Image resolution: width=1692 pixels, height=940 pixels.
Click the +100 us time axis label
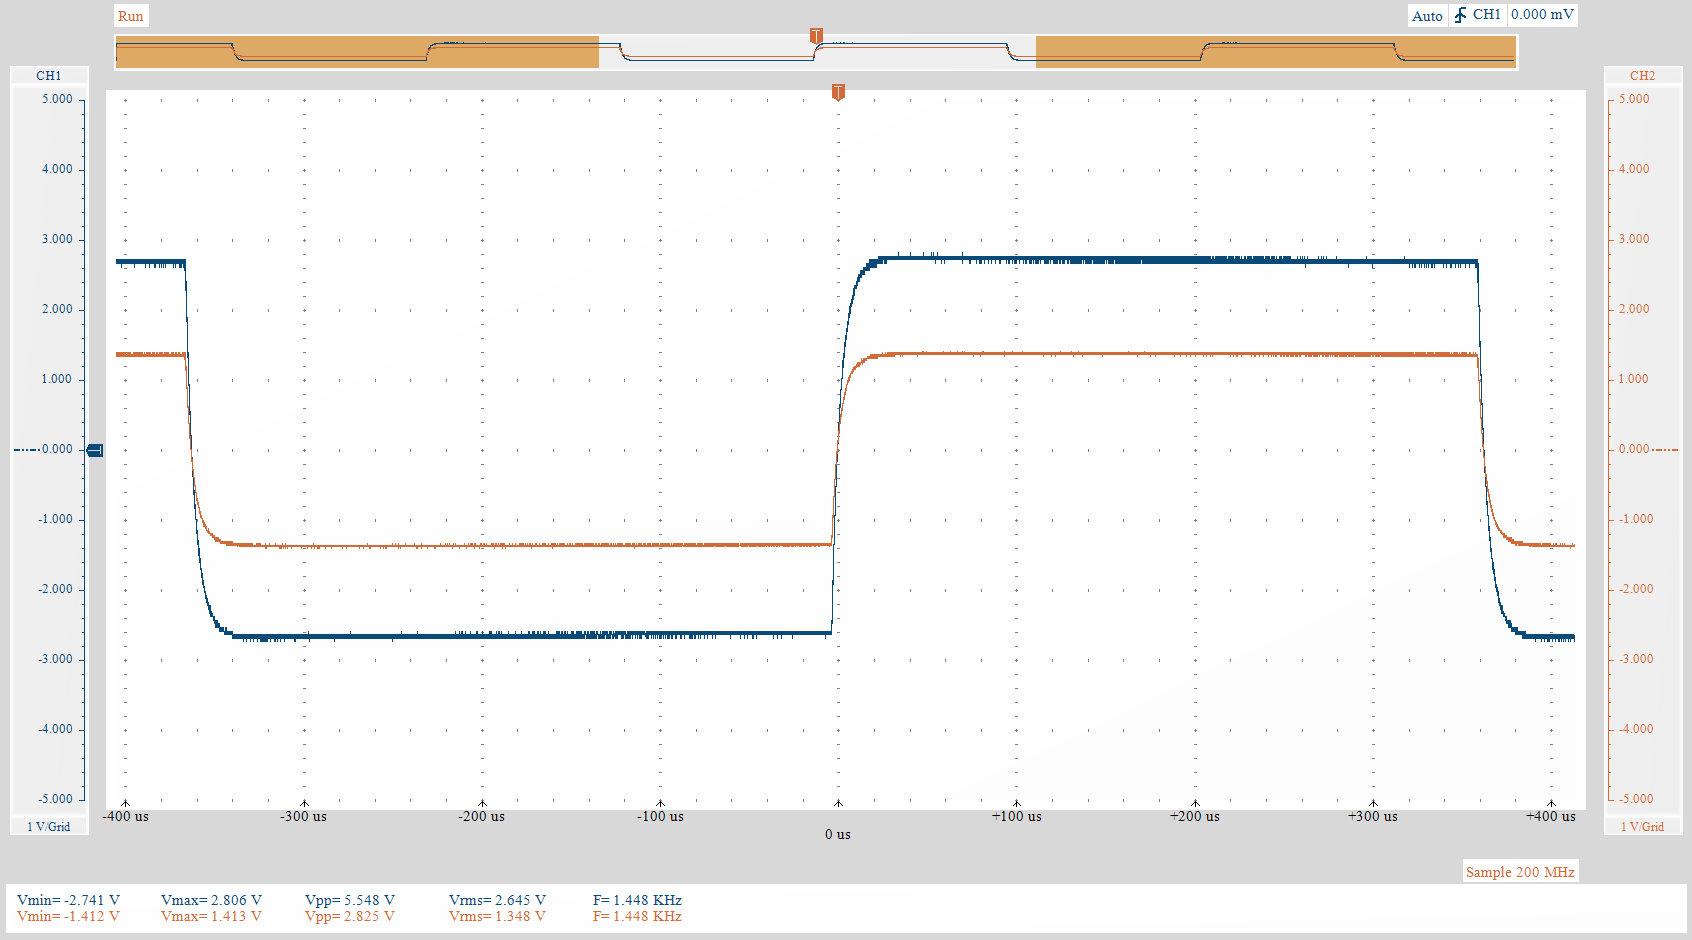tap(1017, 816)
